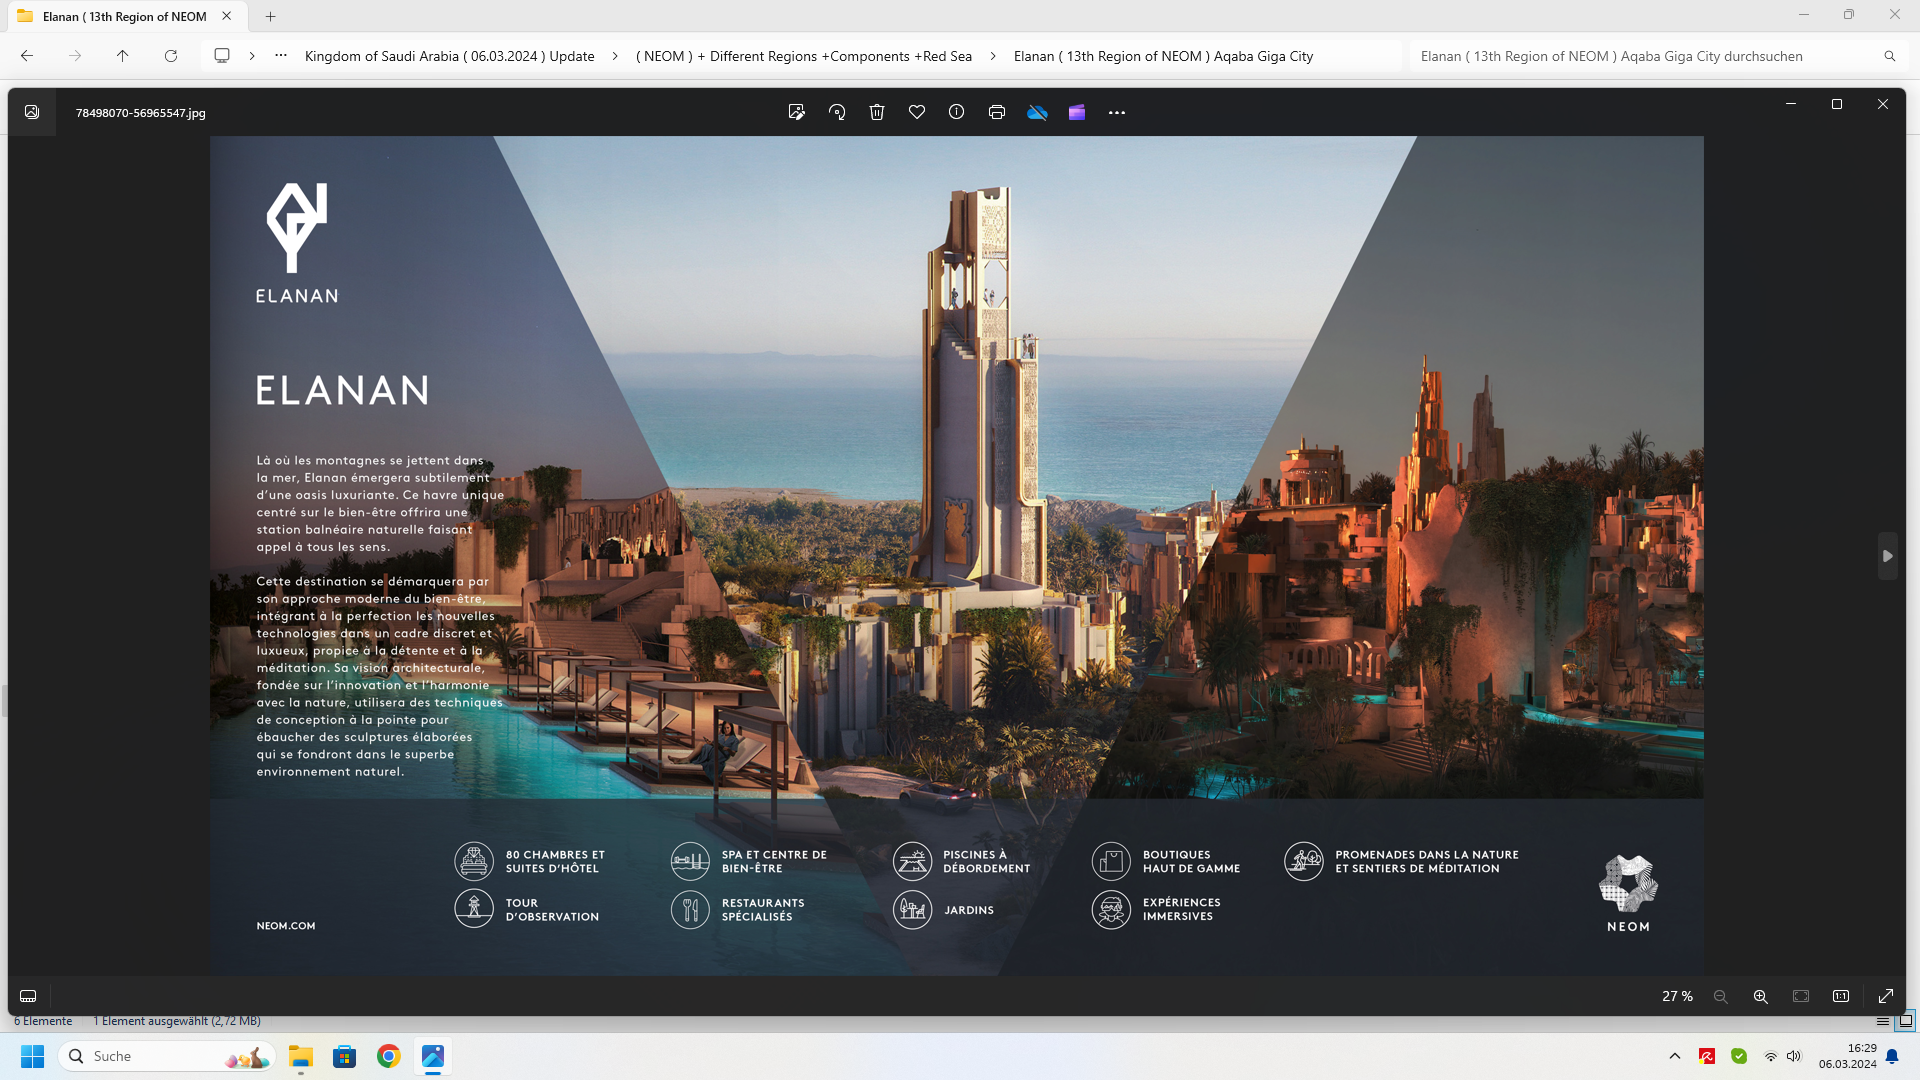Screen dimensions: 1920x1080
Task: Rotate the image using the rotate icon
Action: (837, 112)
